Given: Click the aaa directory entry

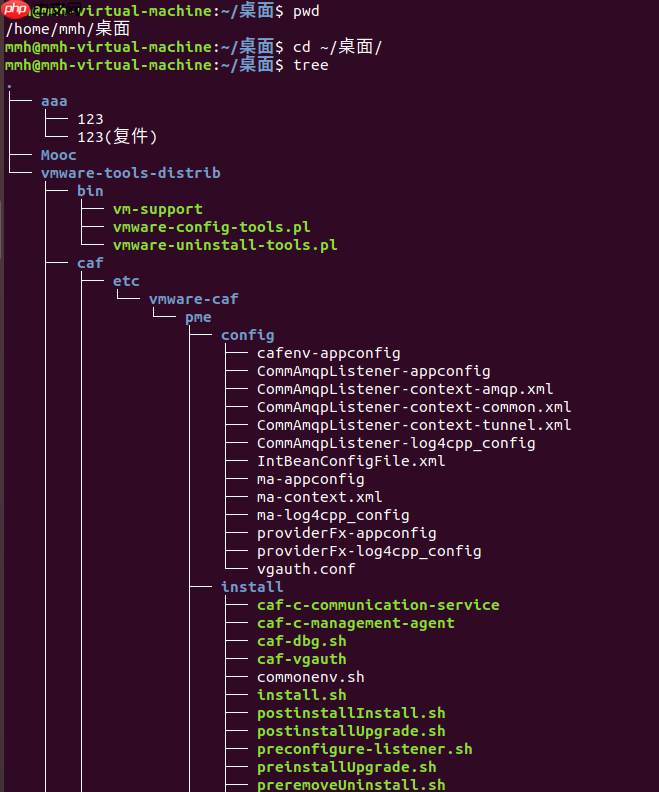Looking at the screenshot, I should 54,101.
